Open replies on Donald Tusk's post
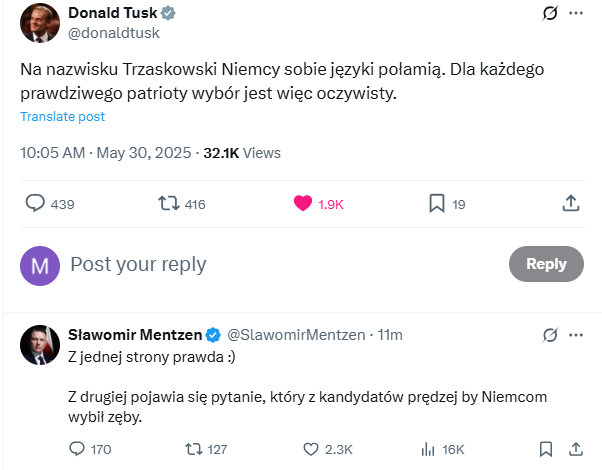Screen dimensions: 602x470 [35, 203]
